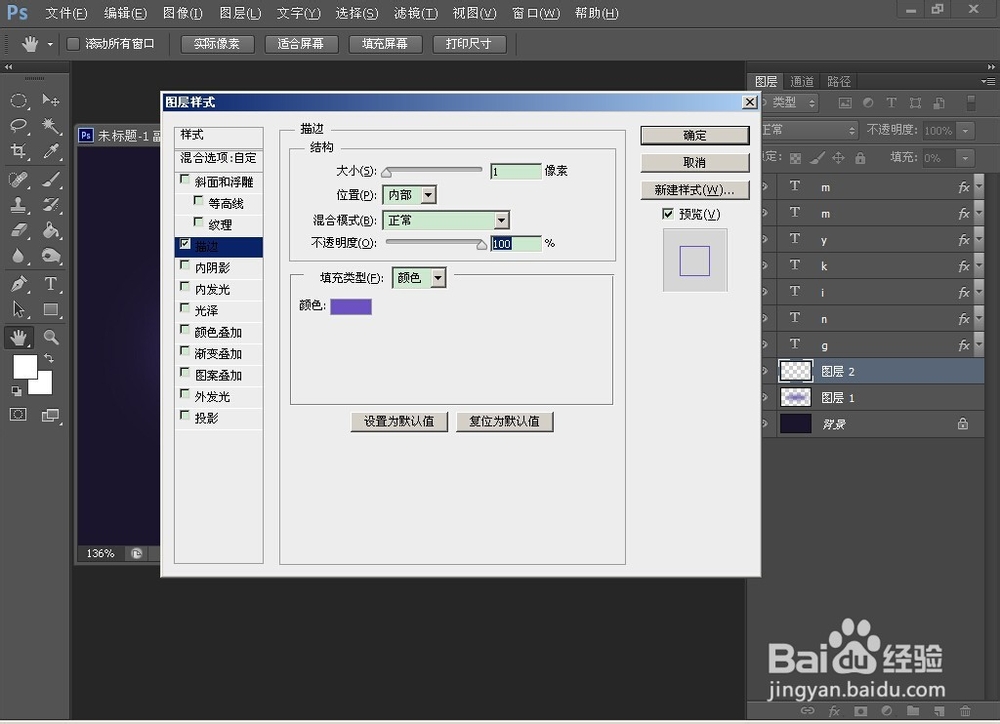Expand effects of layer g

click(979, 345)
